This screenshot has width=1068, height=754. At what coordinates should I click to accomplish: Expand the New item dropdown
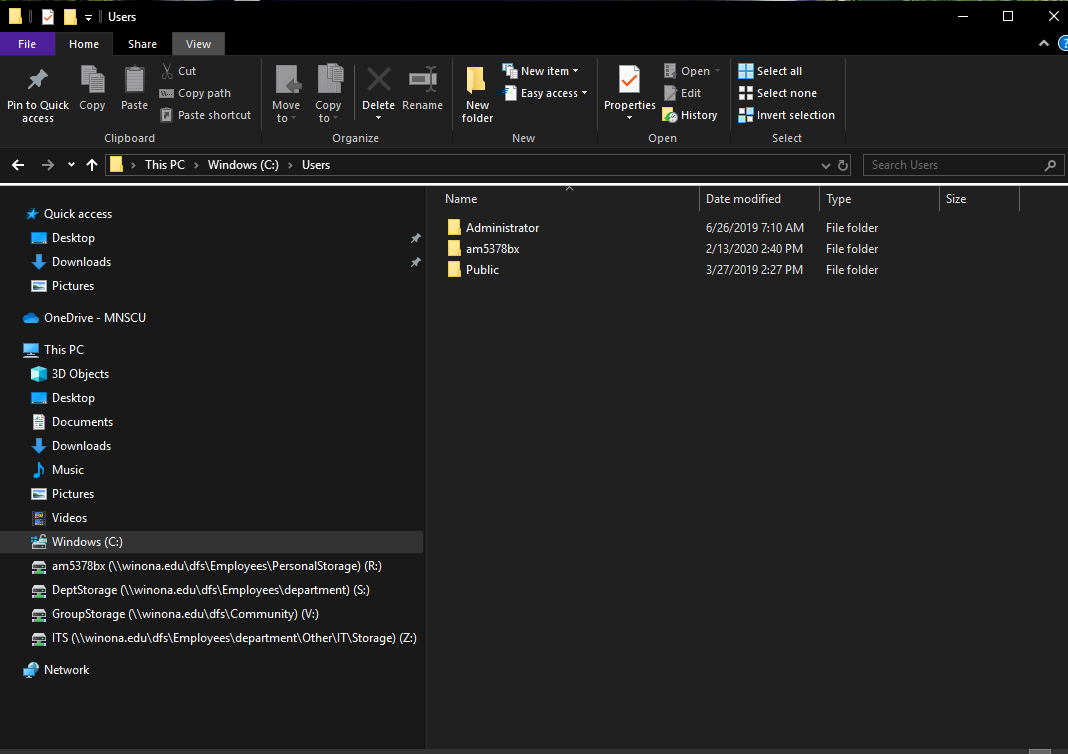click(541, 71)
